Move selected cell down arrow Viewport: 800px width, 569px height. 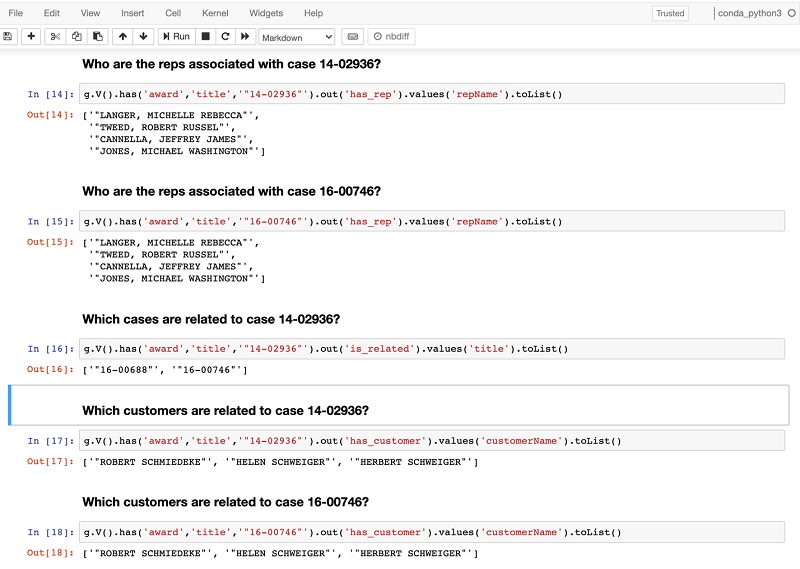click(143, 36)
